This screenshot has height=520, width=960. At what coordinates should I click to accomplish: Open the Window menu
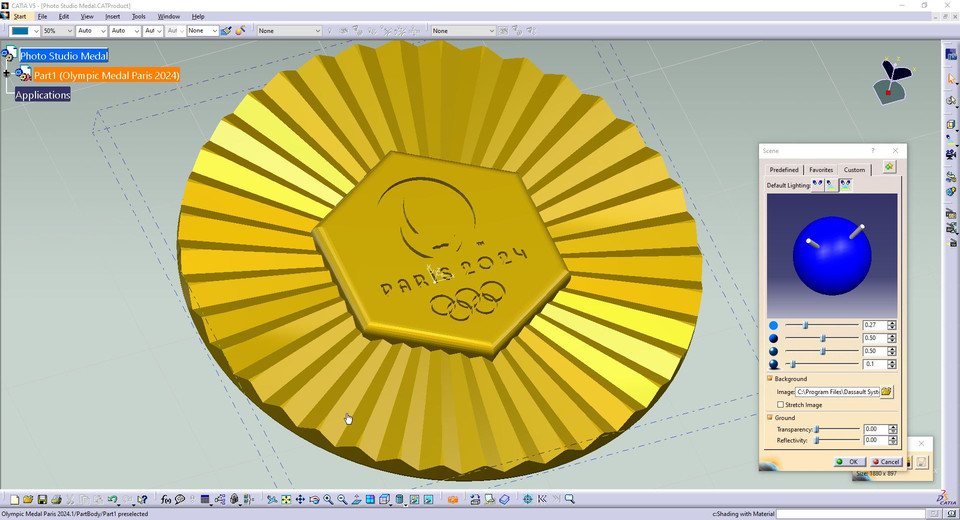tap(168, 17)
